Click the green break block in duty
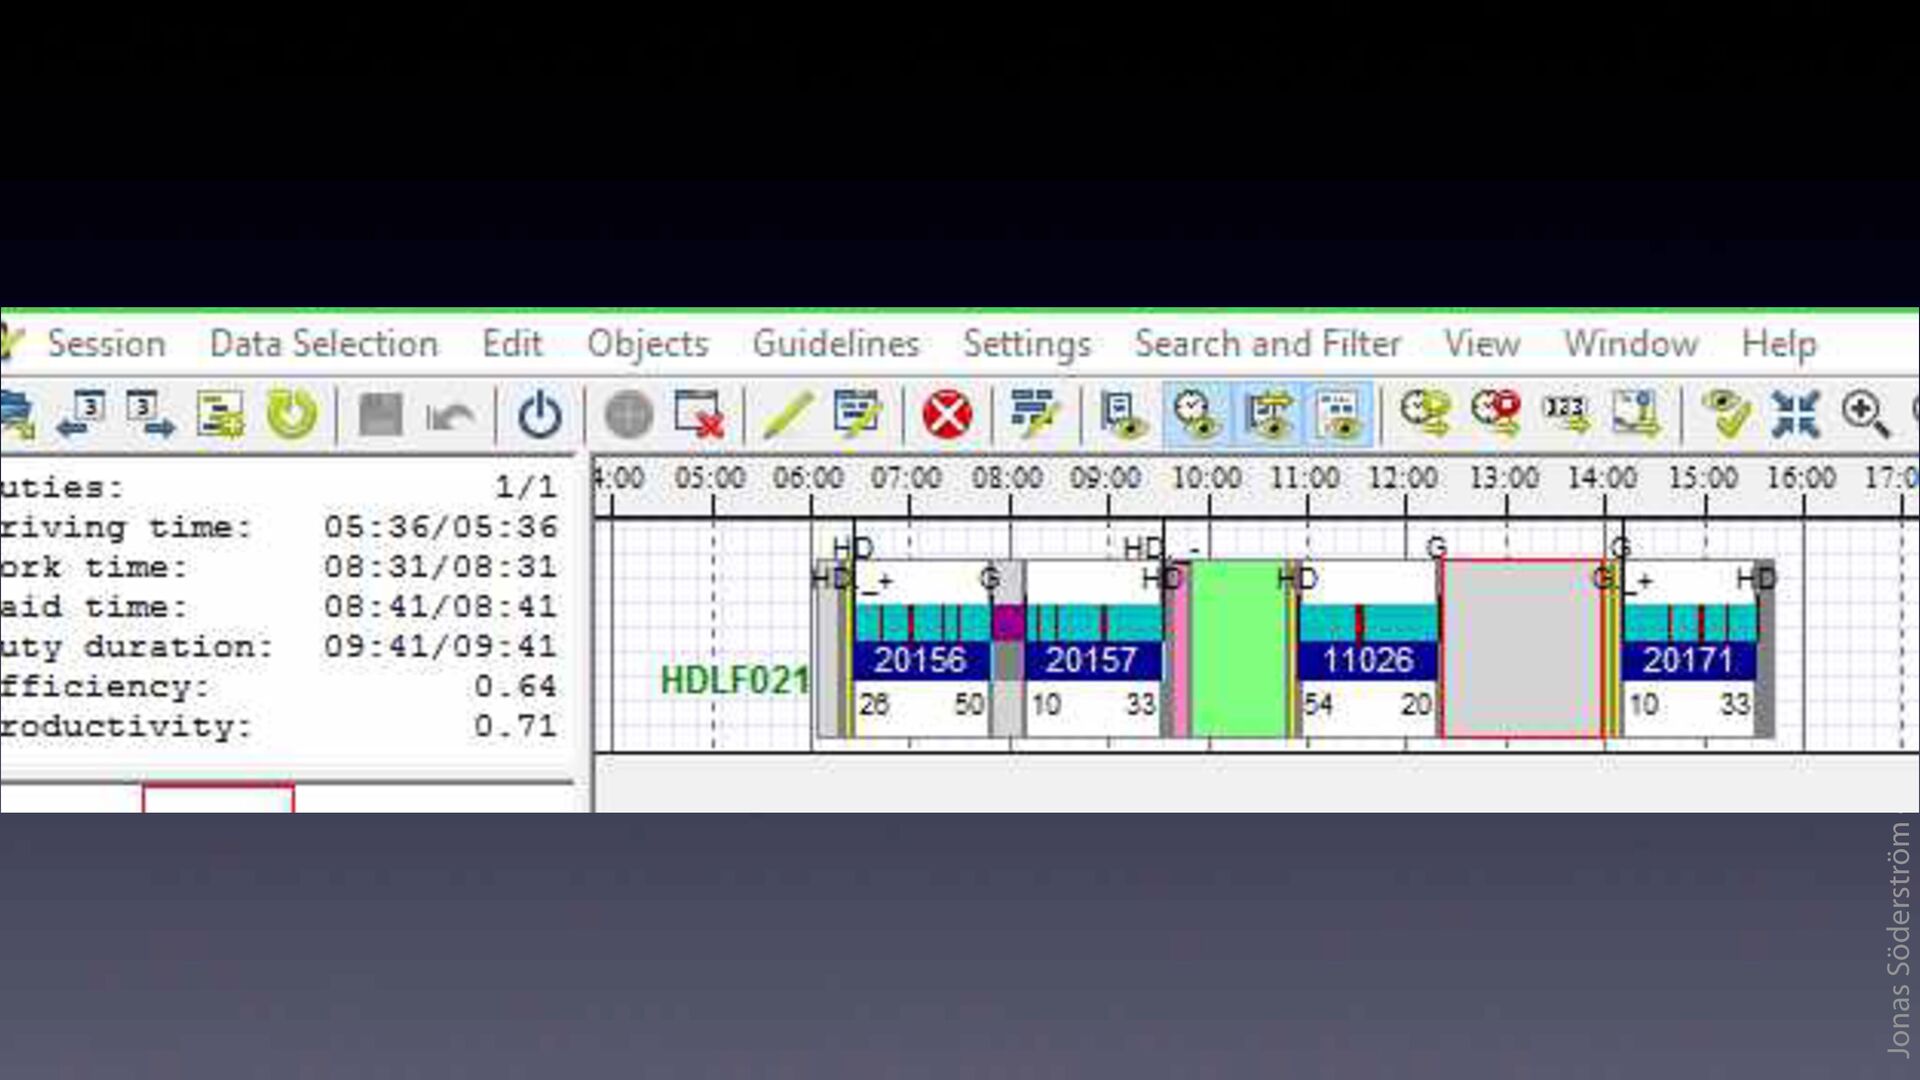1920x1080 pixels. coord(1238,650)
